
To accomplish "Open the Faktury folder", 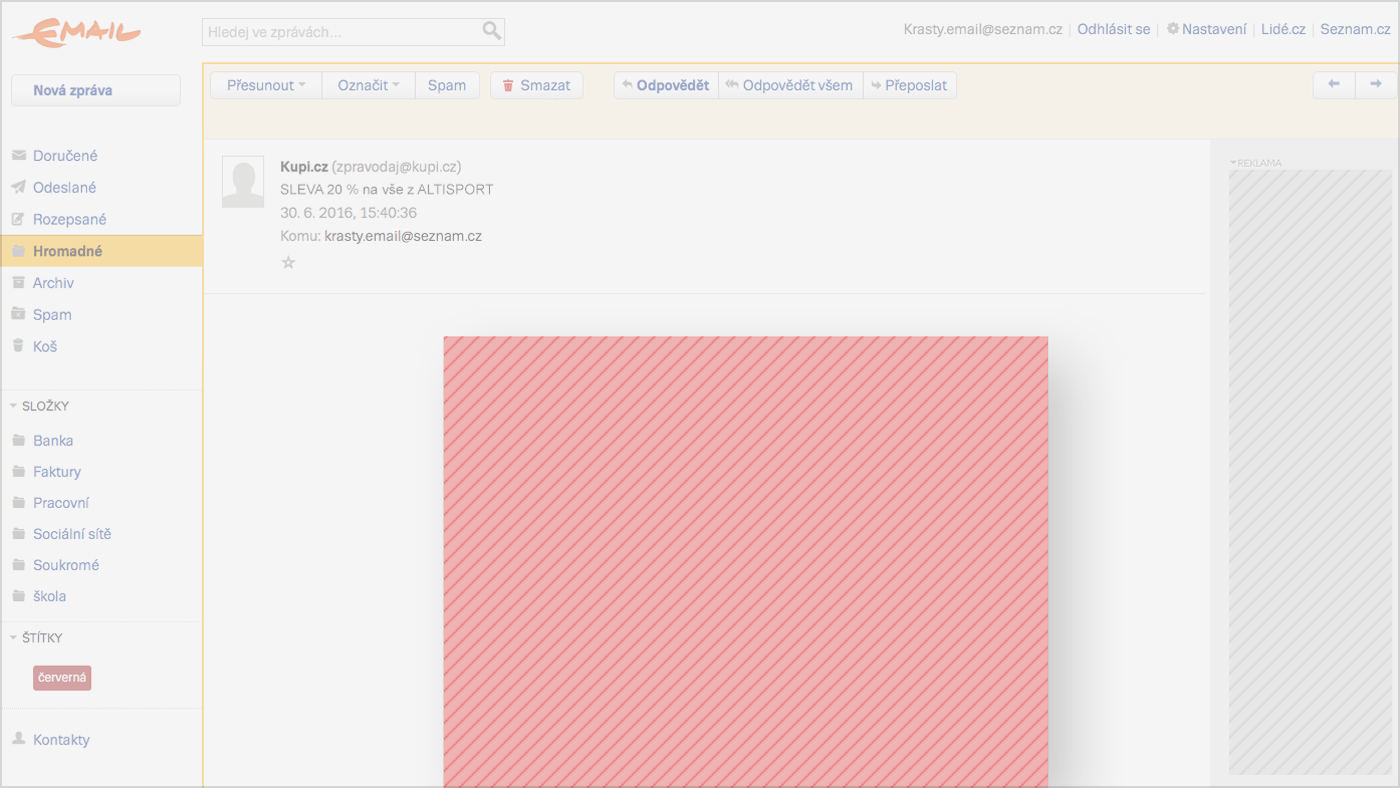I will click(57, 471).
